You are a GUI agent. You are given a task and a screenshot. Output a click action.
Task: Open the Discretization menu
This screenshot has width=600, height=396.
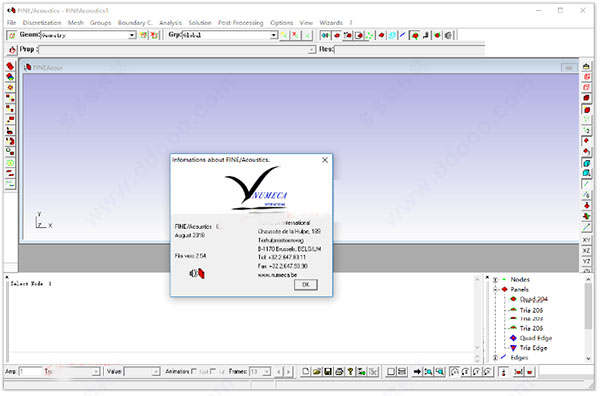(42, 23)
